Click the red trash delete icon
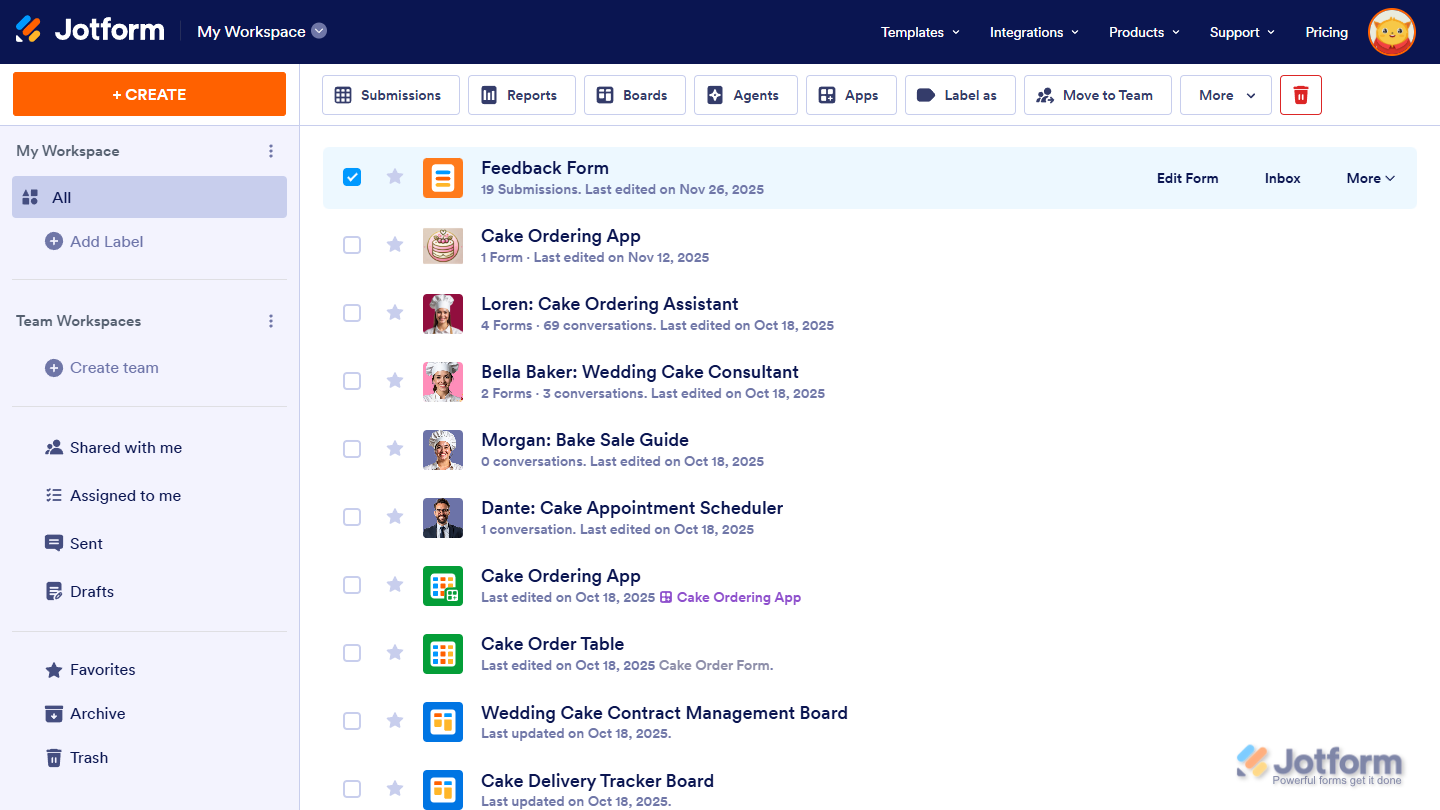 [x=1300, y=94]
